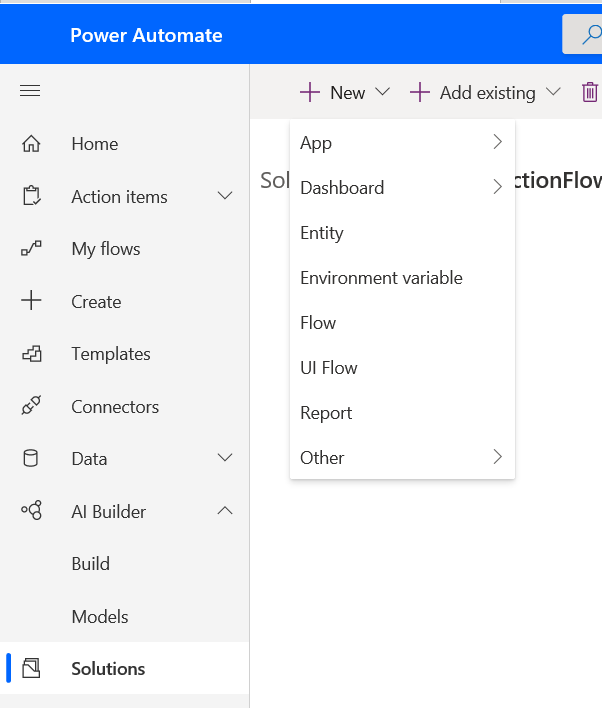602x708 pixels.
Task: Click the trash delete icon in the toolbar
Action: 590,92
